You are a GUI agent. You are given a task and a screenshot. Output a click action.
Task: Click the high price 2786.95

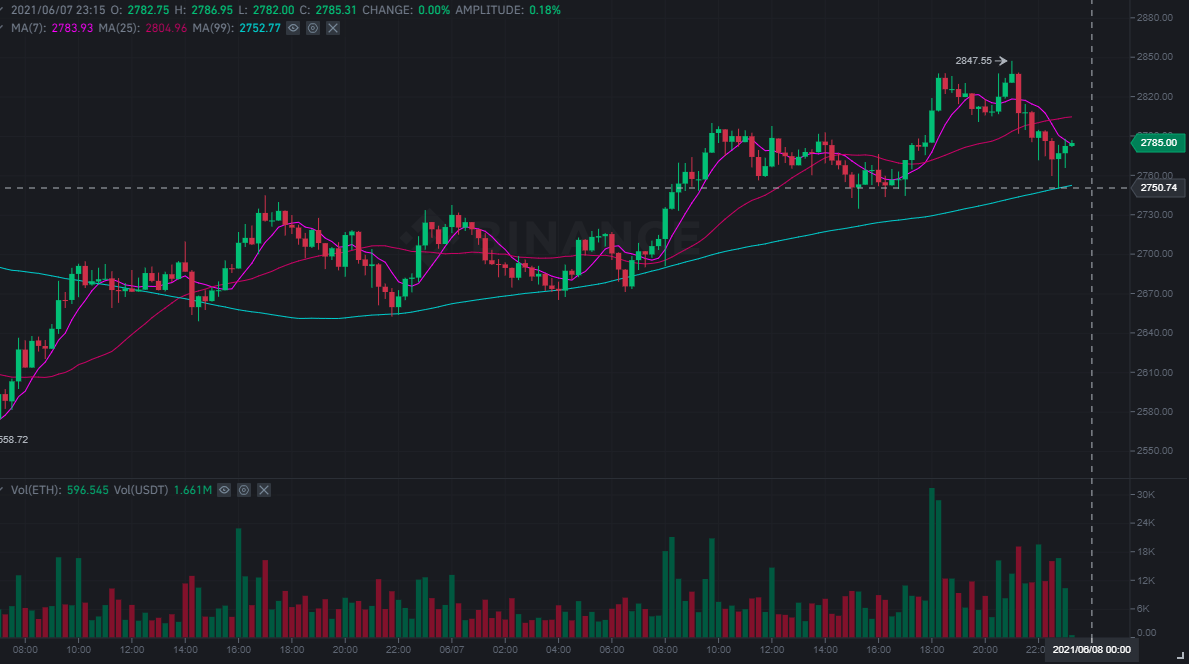coord(212,11)
